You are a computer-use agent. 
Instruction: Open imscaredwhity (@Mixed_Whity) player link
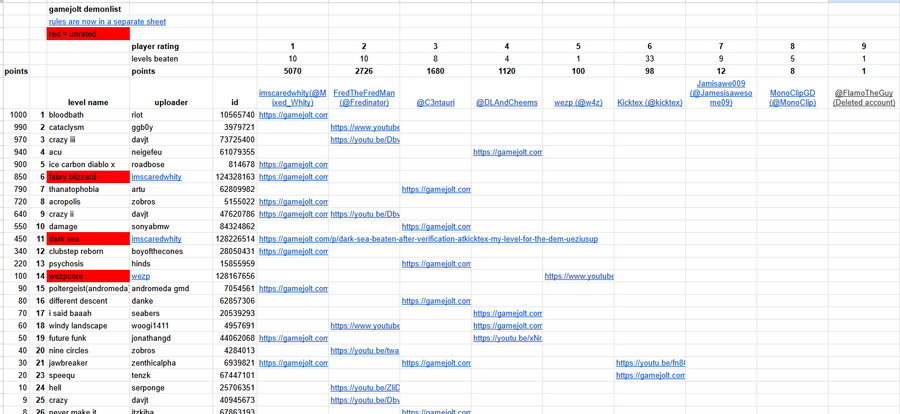pos(293,98)
